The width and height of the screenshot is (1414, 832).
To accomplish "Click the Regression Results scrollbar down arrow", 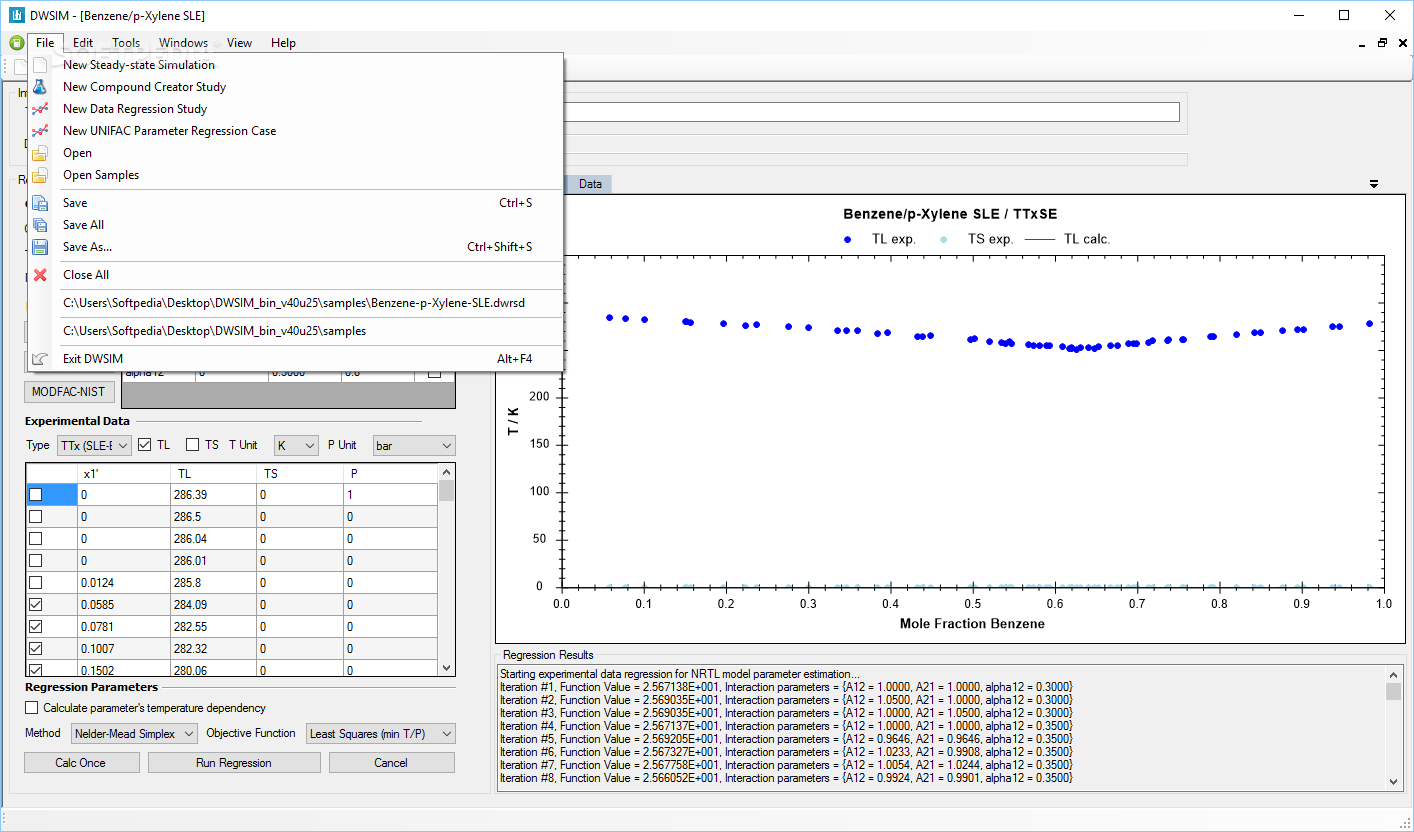I will pos(1394,782).
